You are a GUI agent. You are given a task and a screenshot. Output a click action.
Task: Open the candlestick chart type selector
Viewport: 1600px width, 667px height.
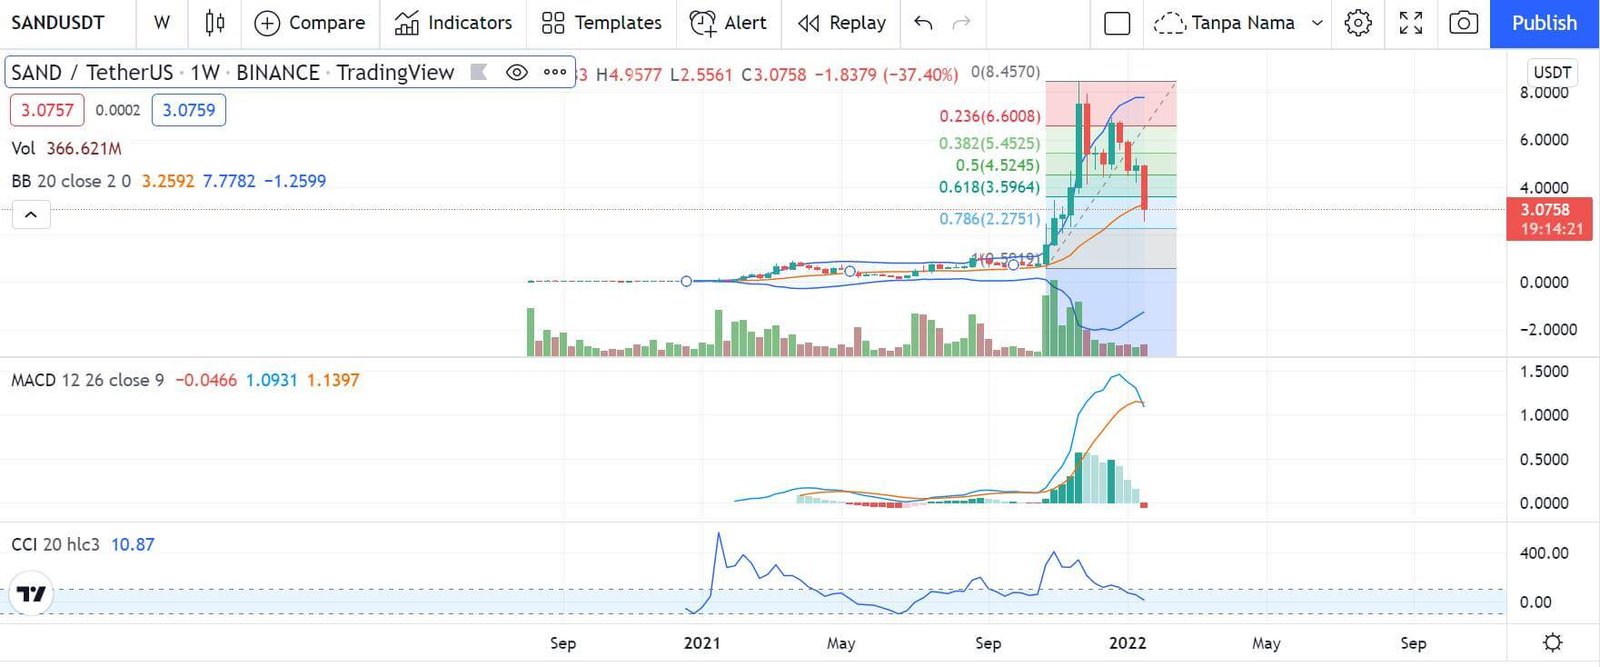coord(214,22)
